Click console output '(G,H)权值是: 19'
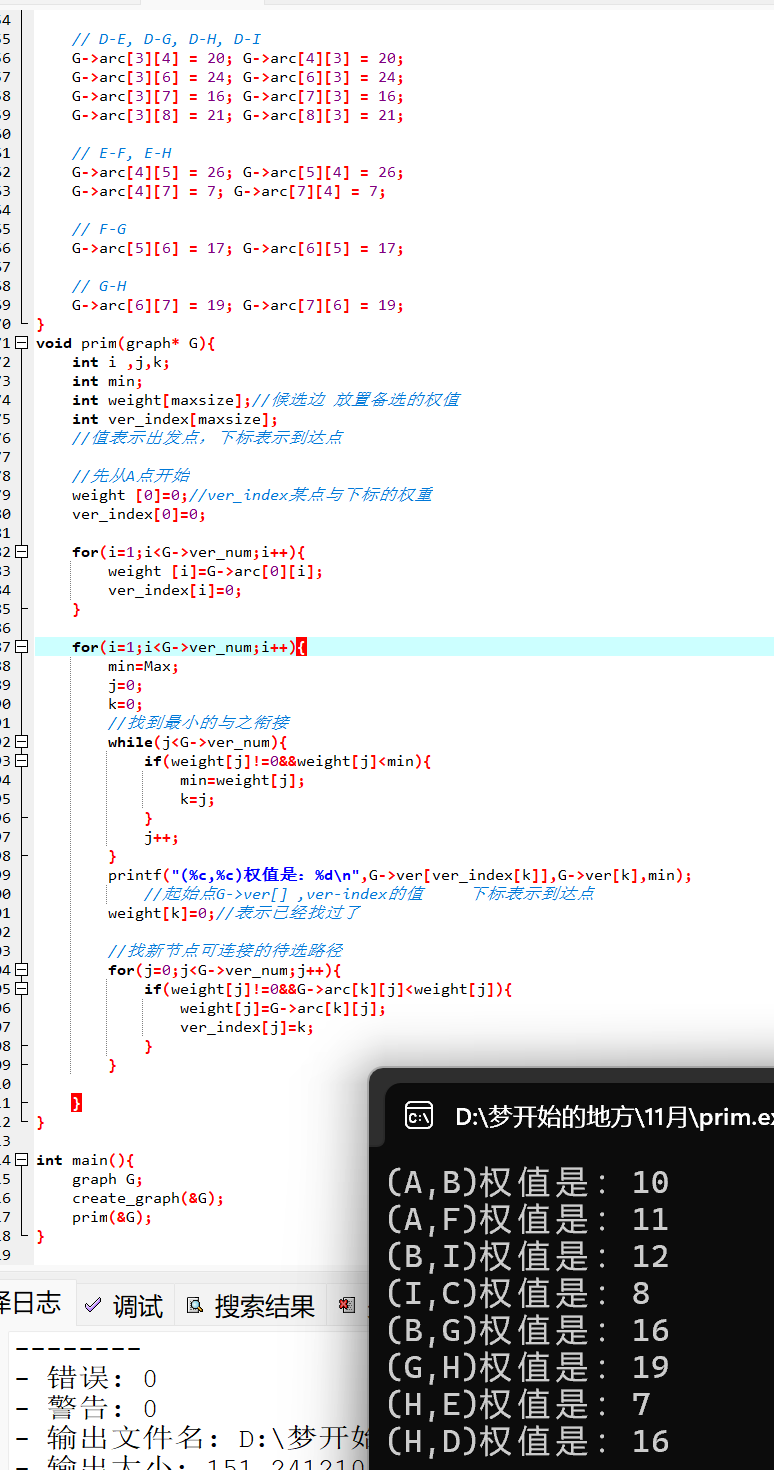The width and height of the screenshot is (774, 1470). click(x=527, y=1367)
